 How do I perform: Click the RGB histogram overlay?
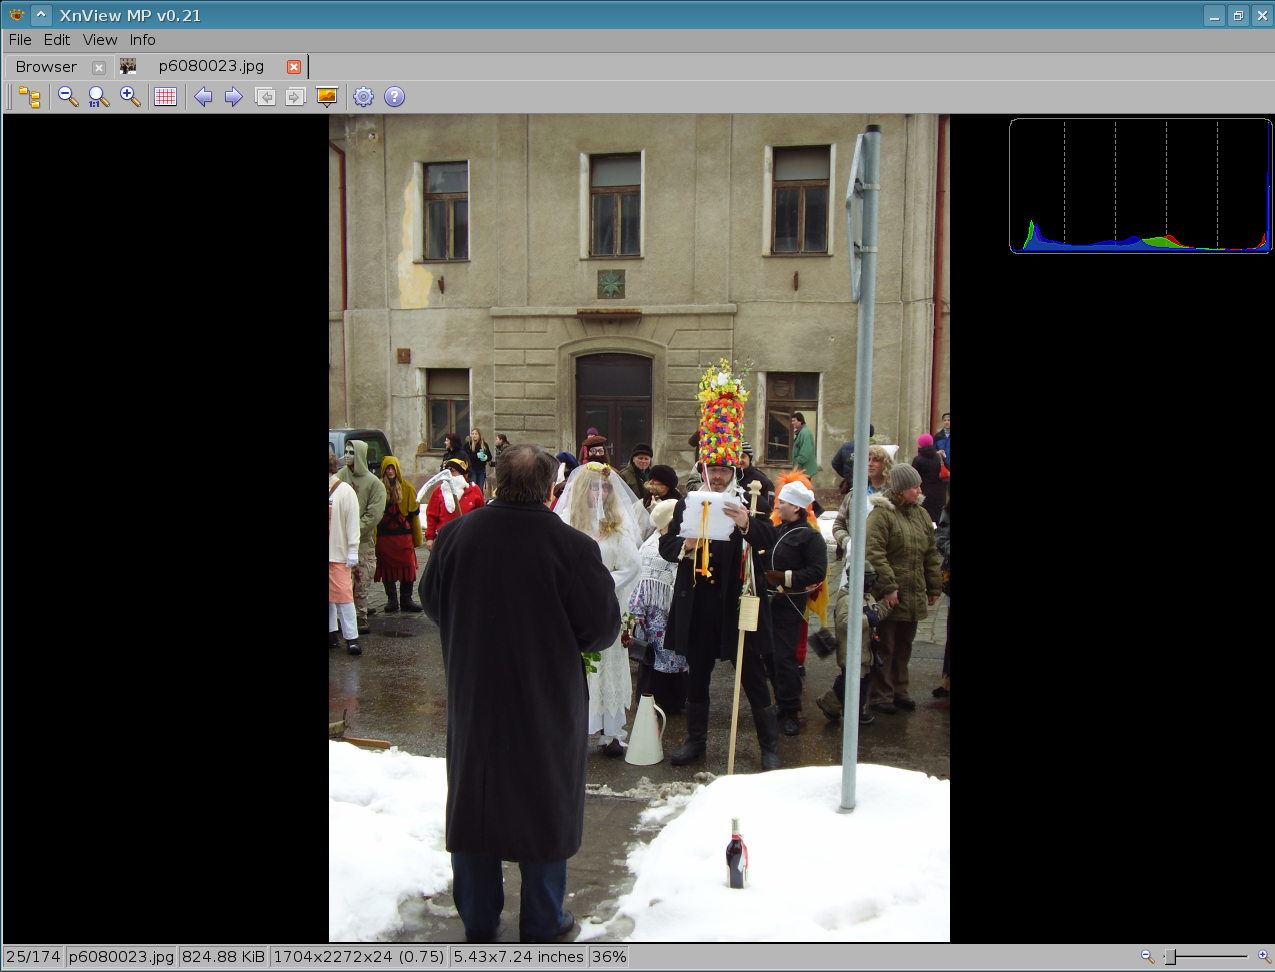coord(1140,186)
